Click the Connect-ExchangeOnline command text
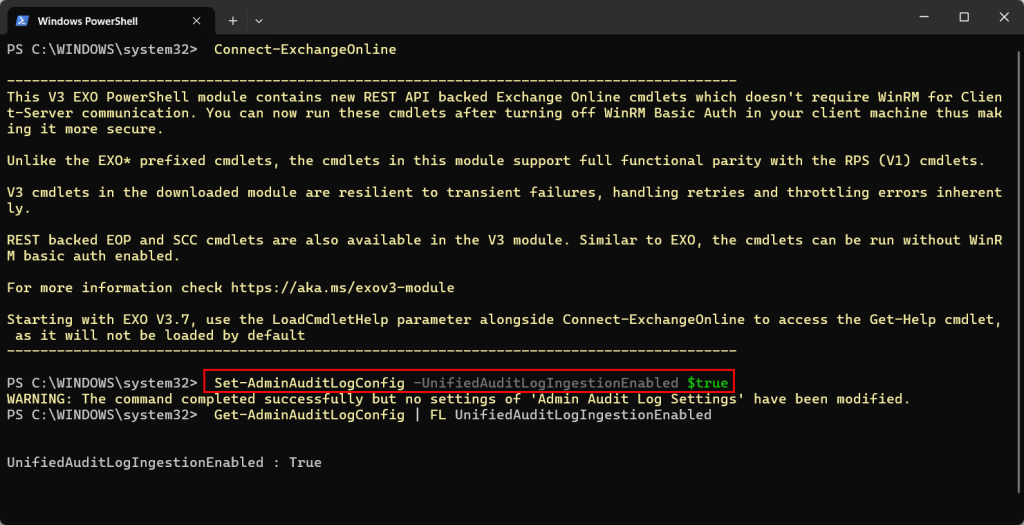The height and width of the screenshot is (525, 1024). [x=305, y=49]
